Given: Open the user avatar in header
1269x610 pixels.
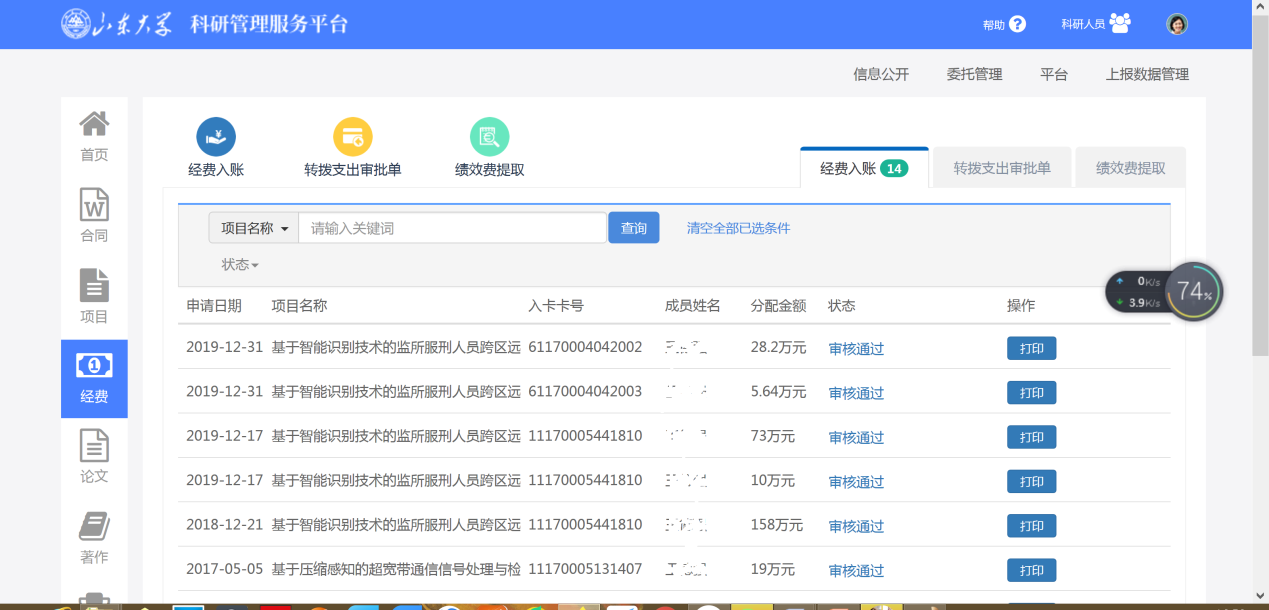Looking at the screenshot, I should point(1177,24).
